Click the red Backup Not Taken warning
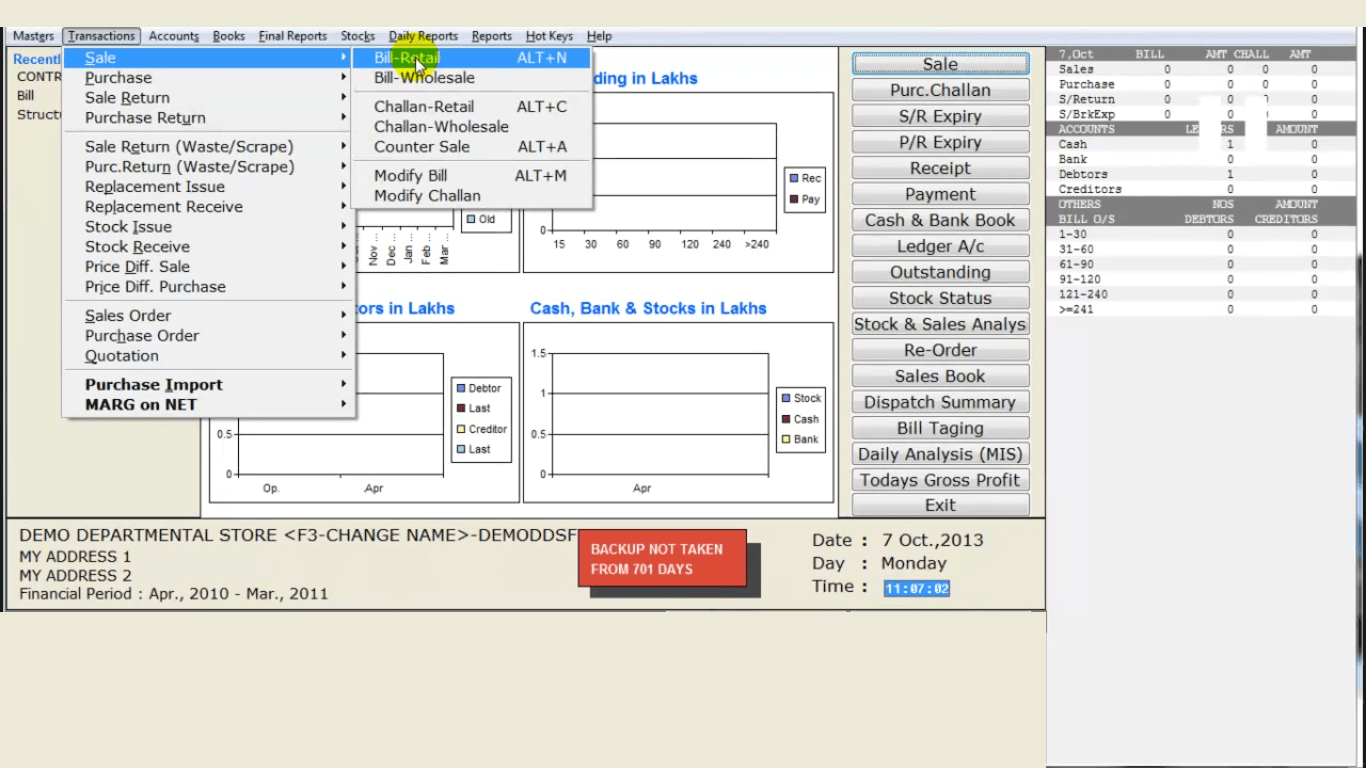Screen dimensions: 1366x768 pyautogui.click(x=662, y=559)
